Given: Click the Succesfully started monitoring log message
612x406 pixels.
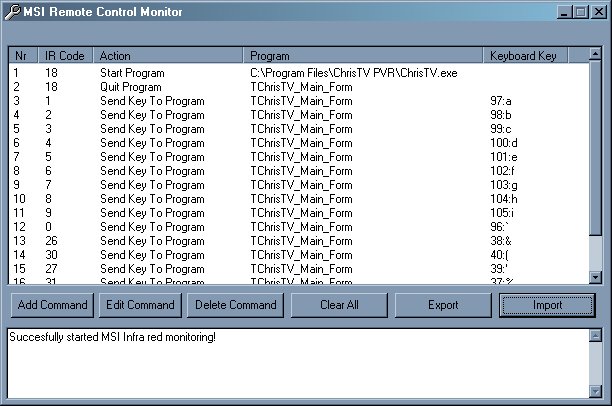Looking at the screenshot, I should pyautogui.click(x=112, y=337).
